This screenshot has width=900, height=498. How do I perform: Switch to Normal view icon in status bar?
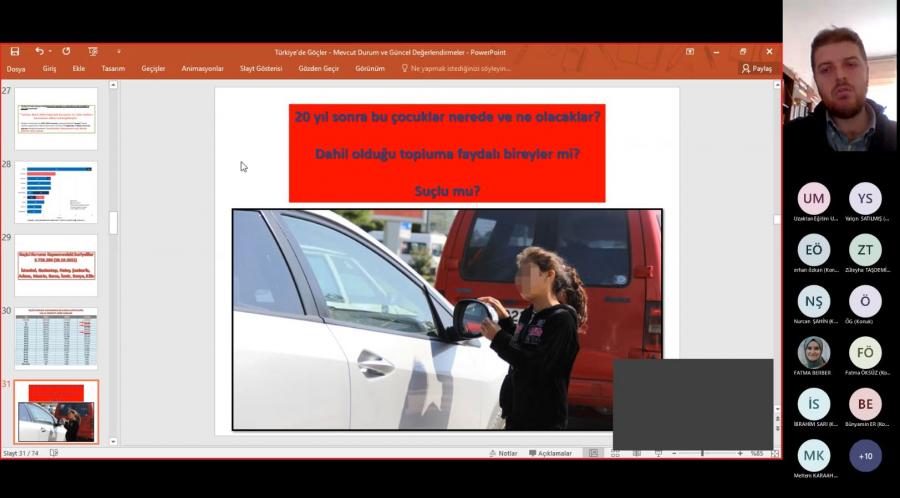point(594,453)
